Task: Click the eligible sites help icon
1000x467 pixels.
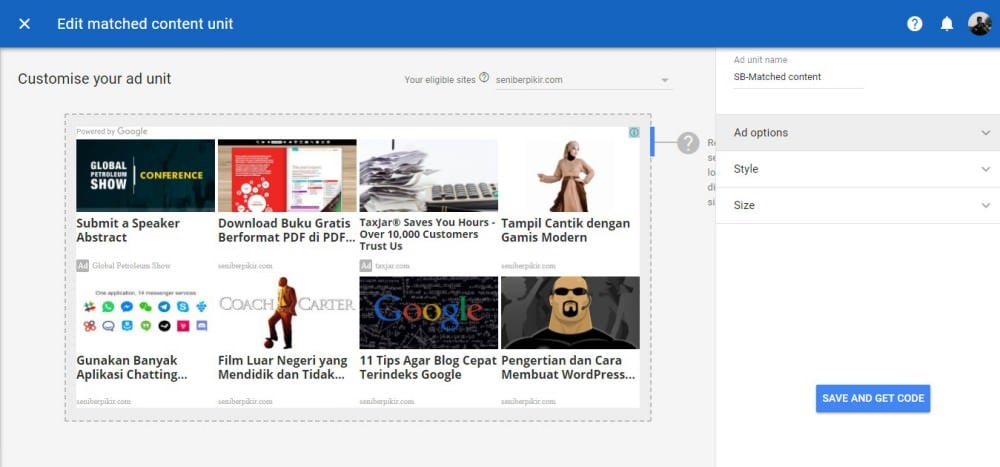Action: [484, 78]
